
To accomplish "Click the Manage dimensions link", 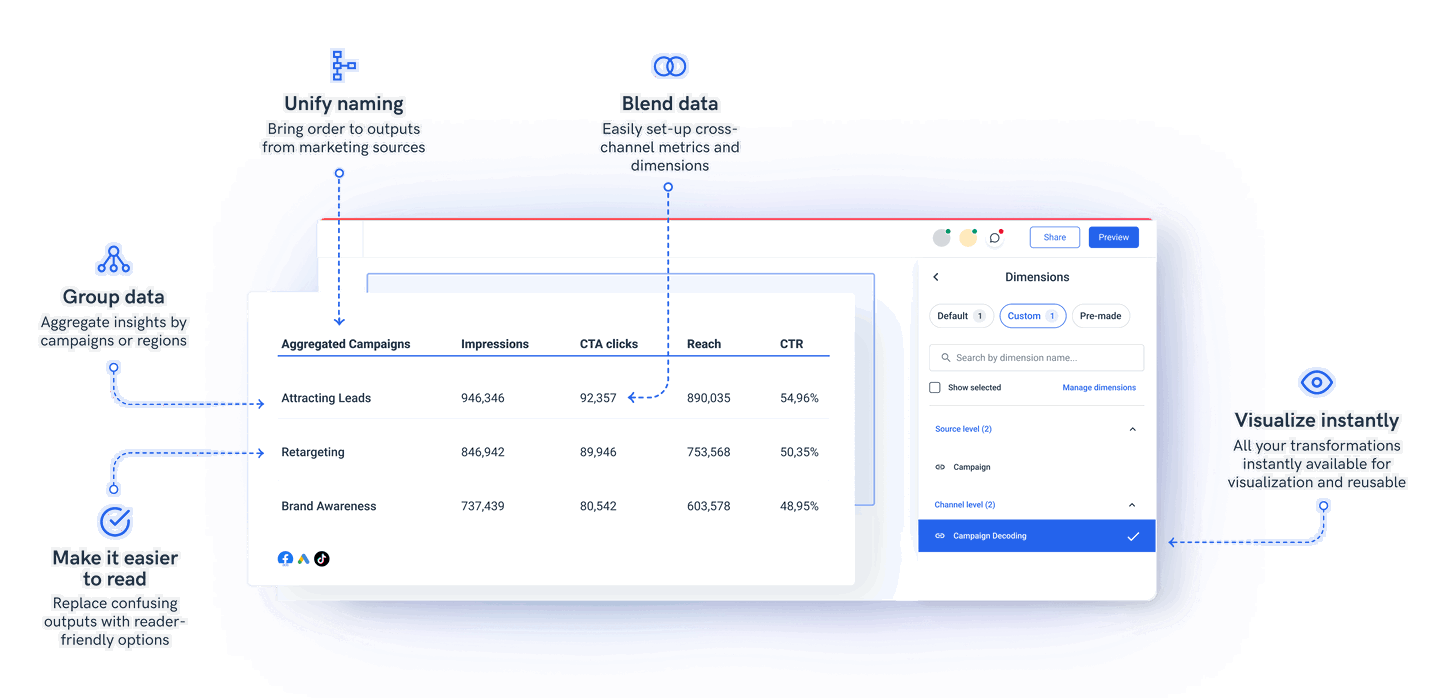I will point(1099,387).
